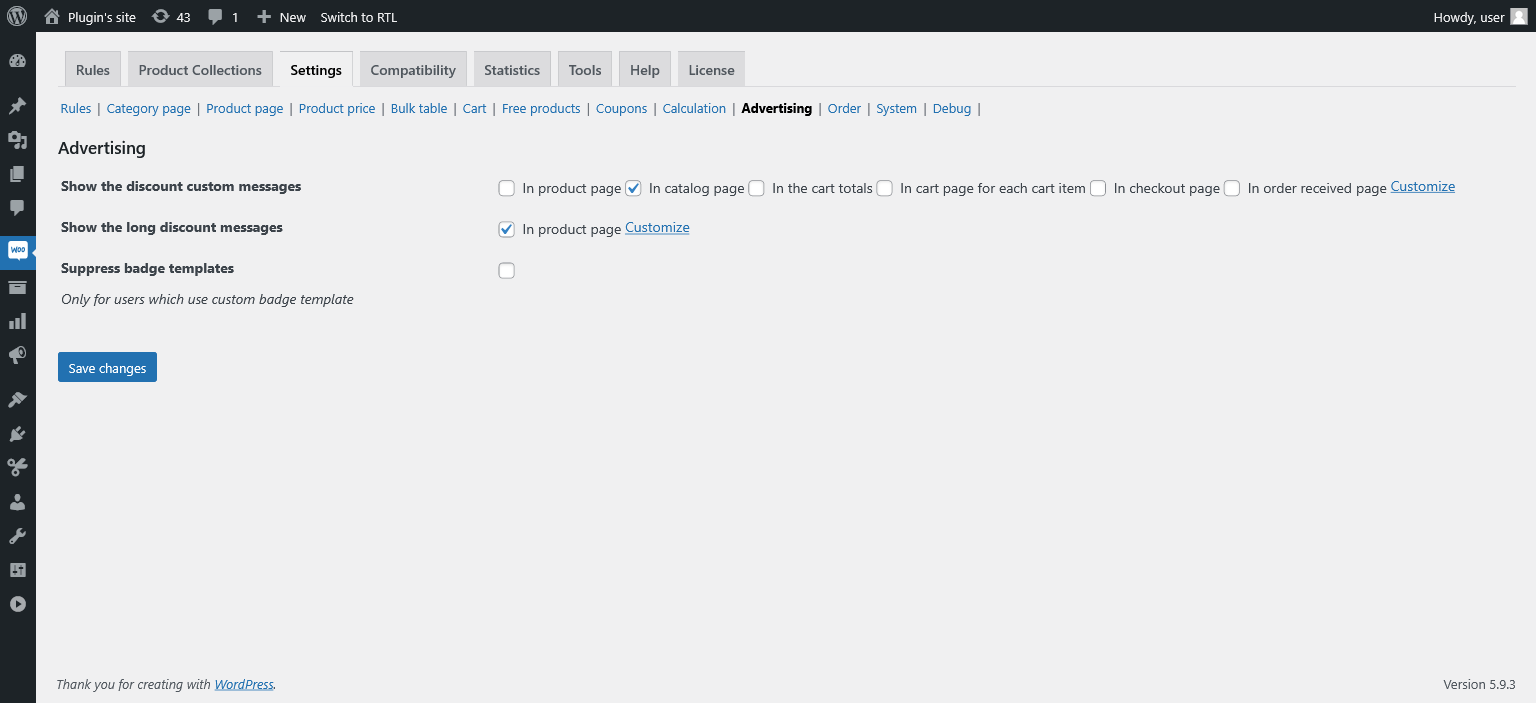Uncheck long discount messages In product page
1536x703 pixels.
pyautogui.click(x=507, y=229)
